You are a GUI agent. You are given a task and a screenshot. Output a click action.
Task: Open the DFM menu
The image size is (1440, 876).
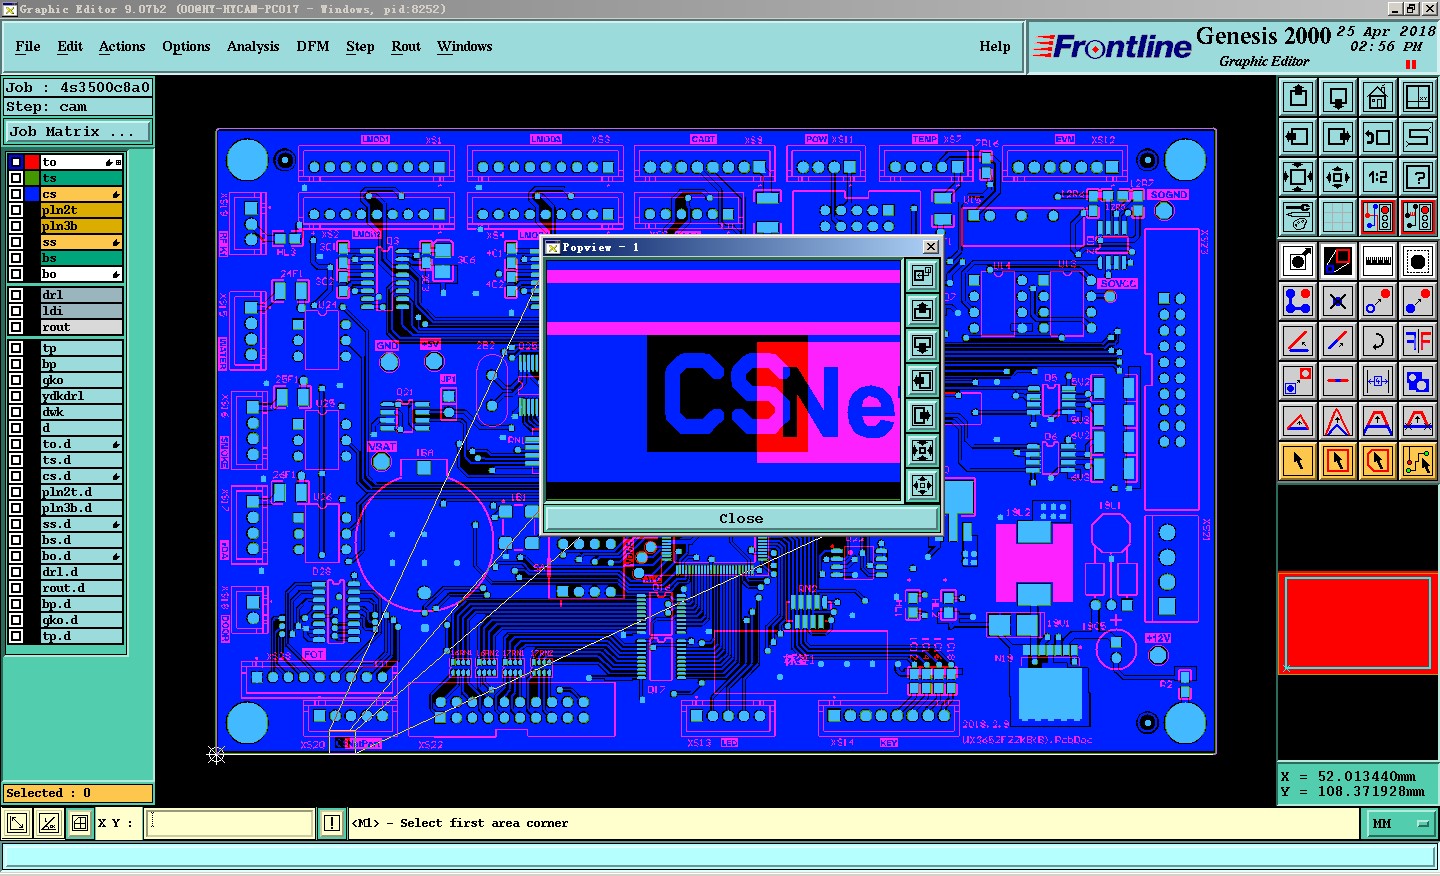click(x=313, y=46)
